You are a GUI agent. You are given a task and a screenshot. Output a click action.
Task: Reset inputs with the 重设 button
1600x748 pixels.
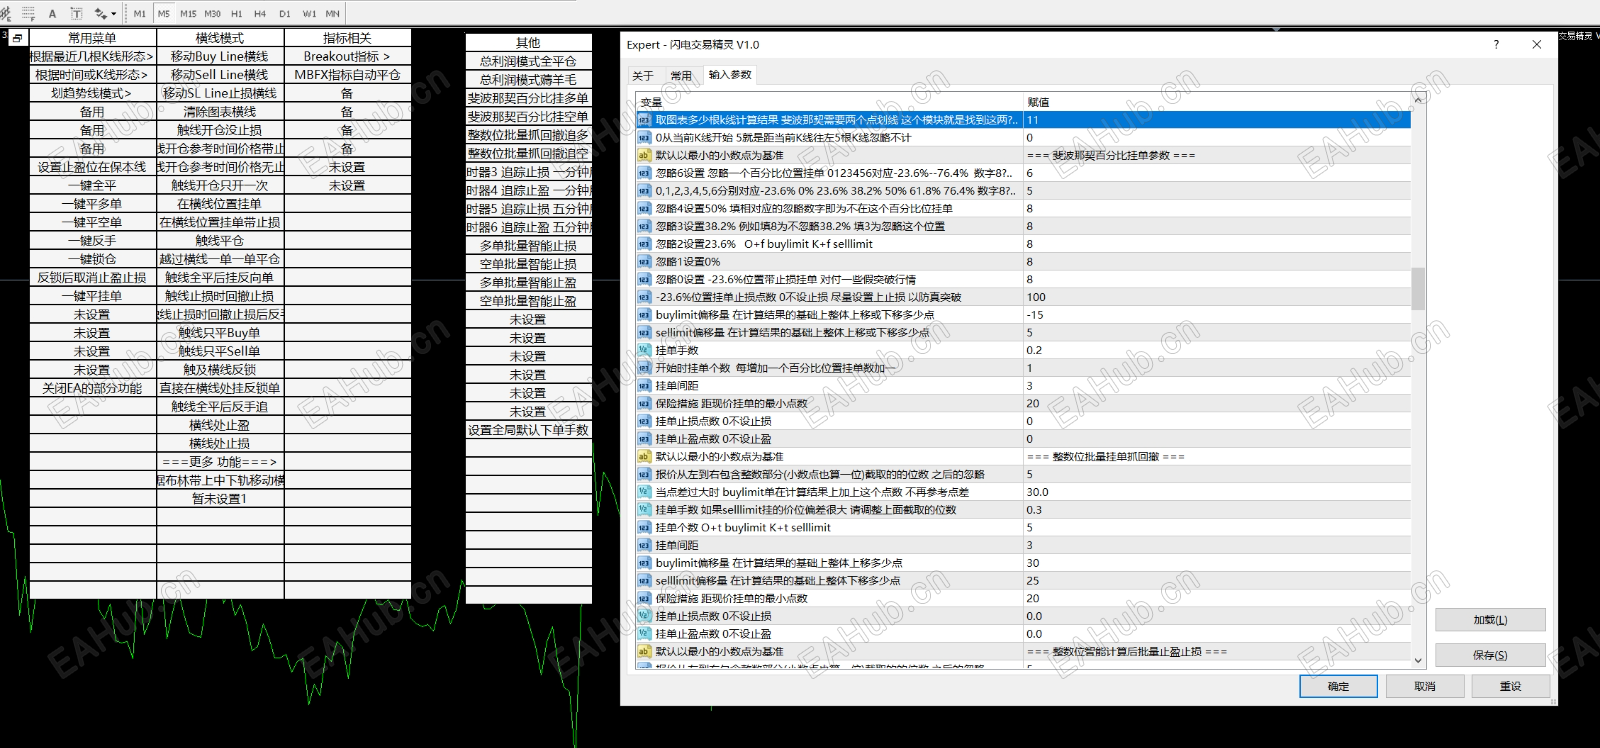pyautogui.click(x=1511, y=686)
